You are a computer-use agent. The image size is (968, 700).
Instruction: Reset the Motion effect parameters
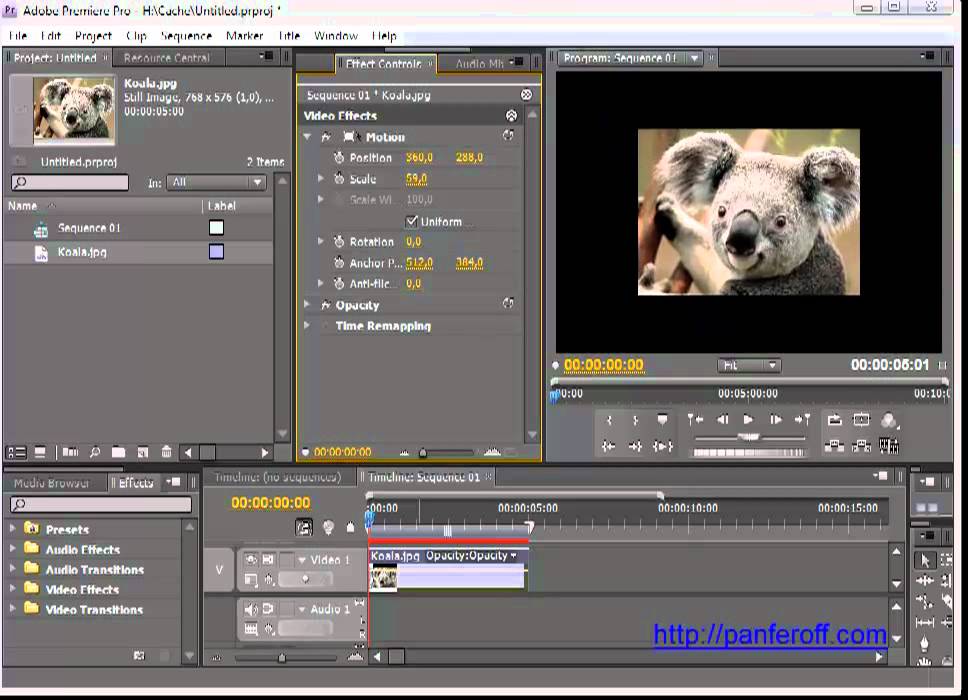509,137
